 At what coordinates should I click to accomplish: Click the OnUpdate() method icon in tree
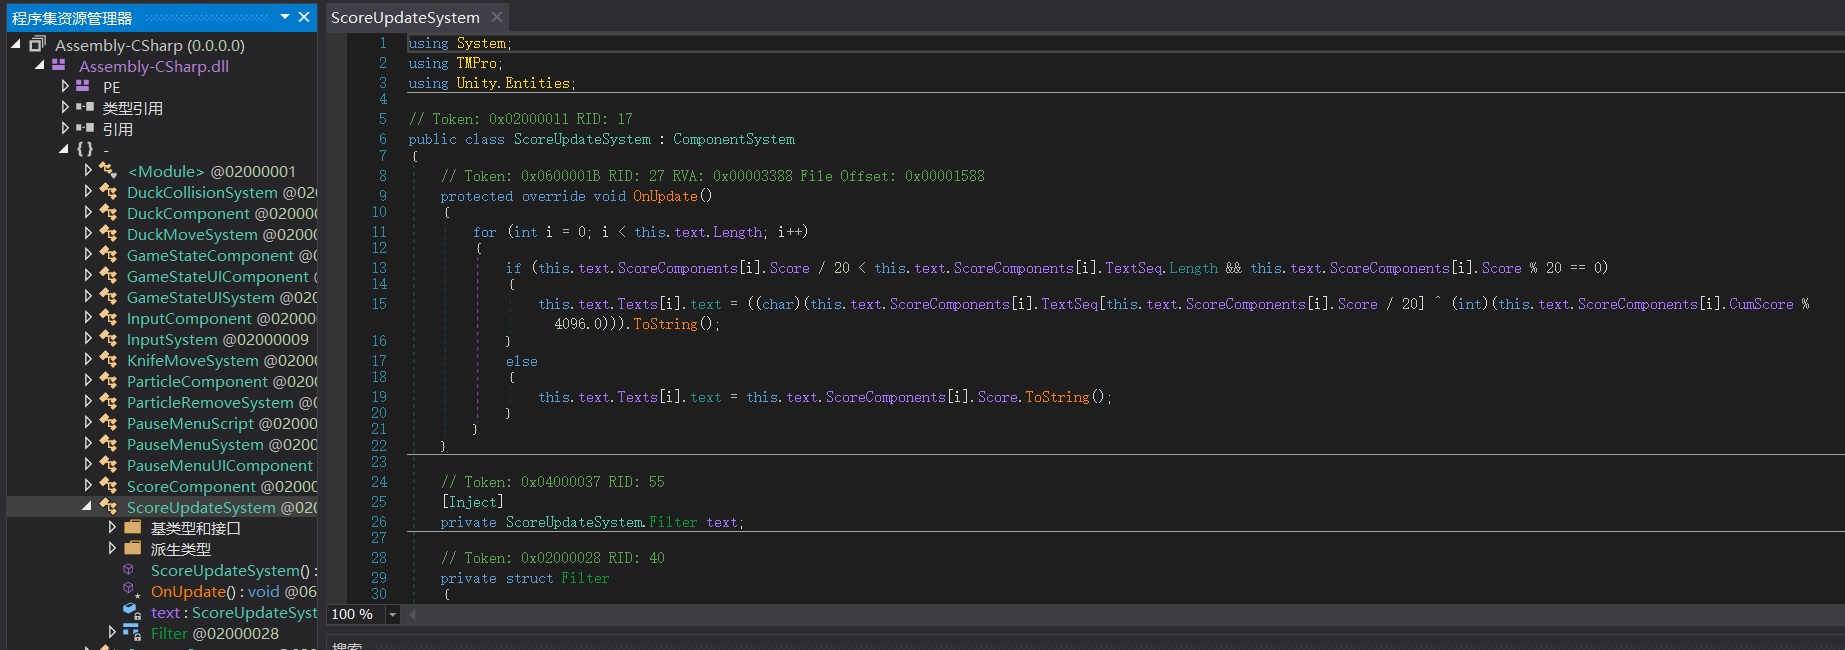pyautogui.click(x=131, y=591)
